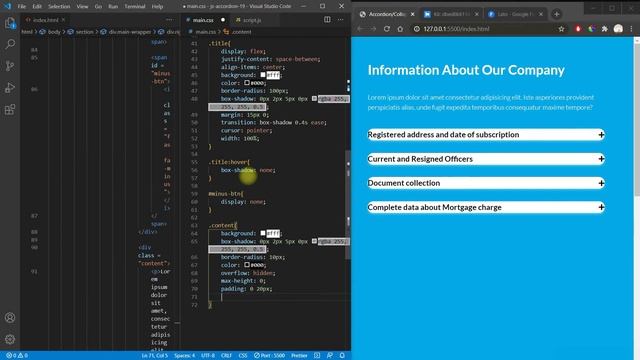Image resolution: width=640 pixels, height=360 pixels.
Task: Open the Edit menu
Action: (37, 6)
